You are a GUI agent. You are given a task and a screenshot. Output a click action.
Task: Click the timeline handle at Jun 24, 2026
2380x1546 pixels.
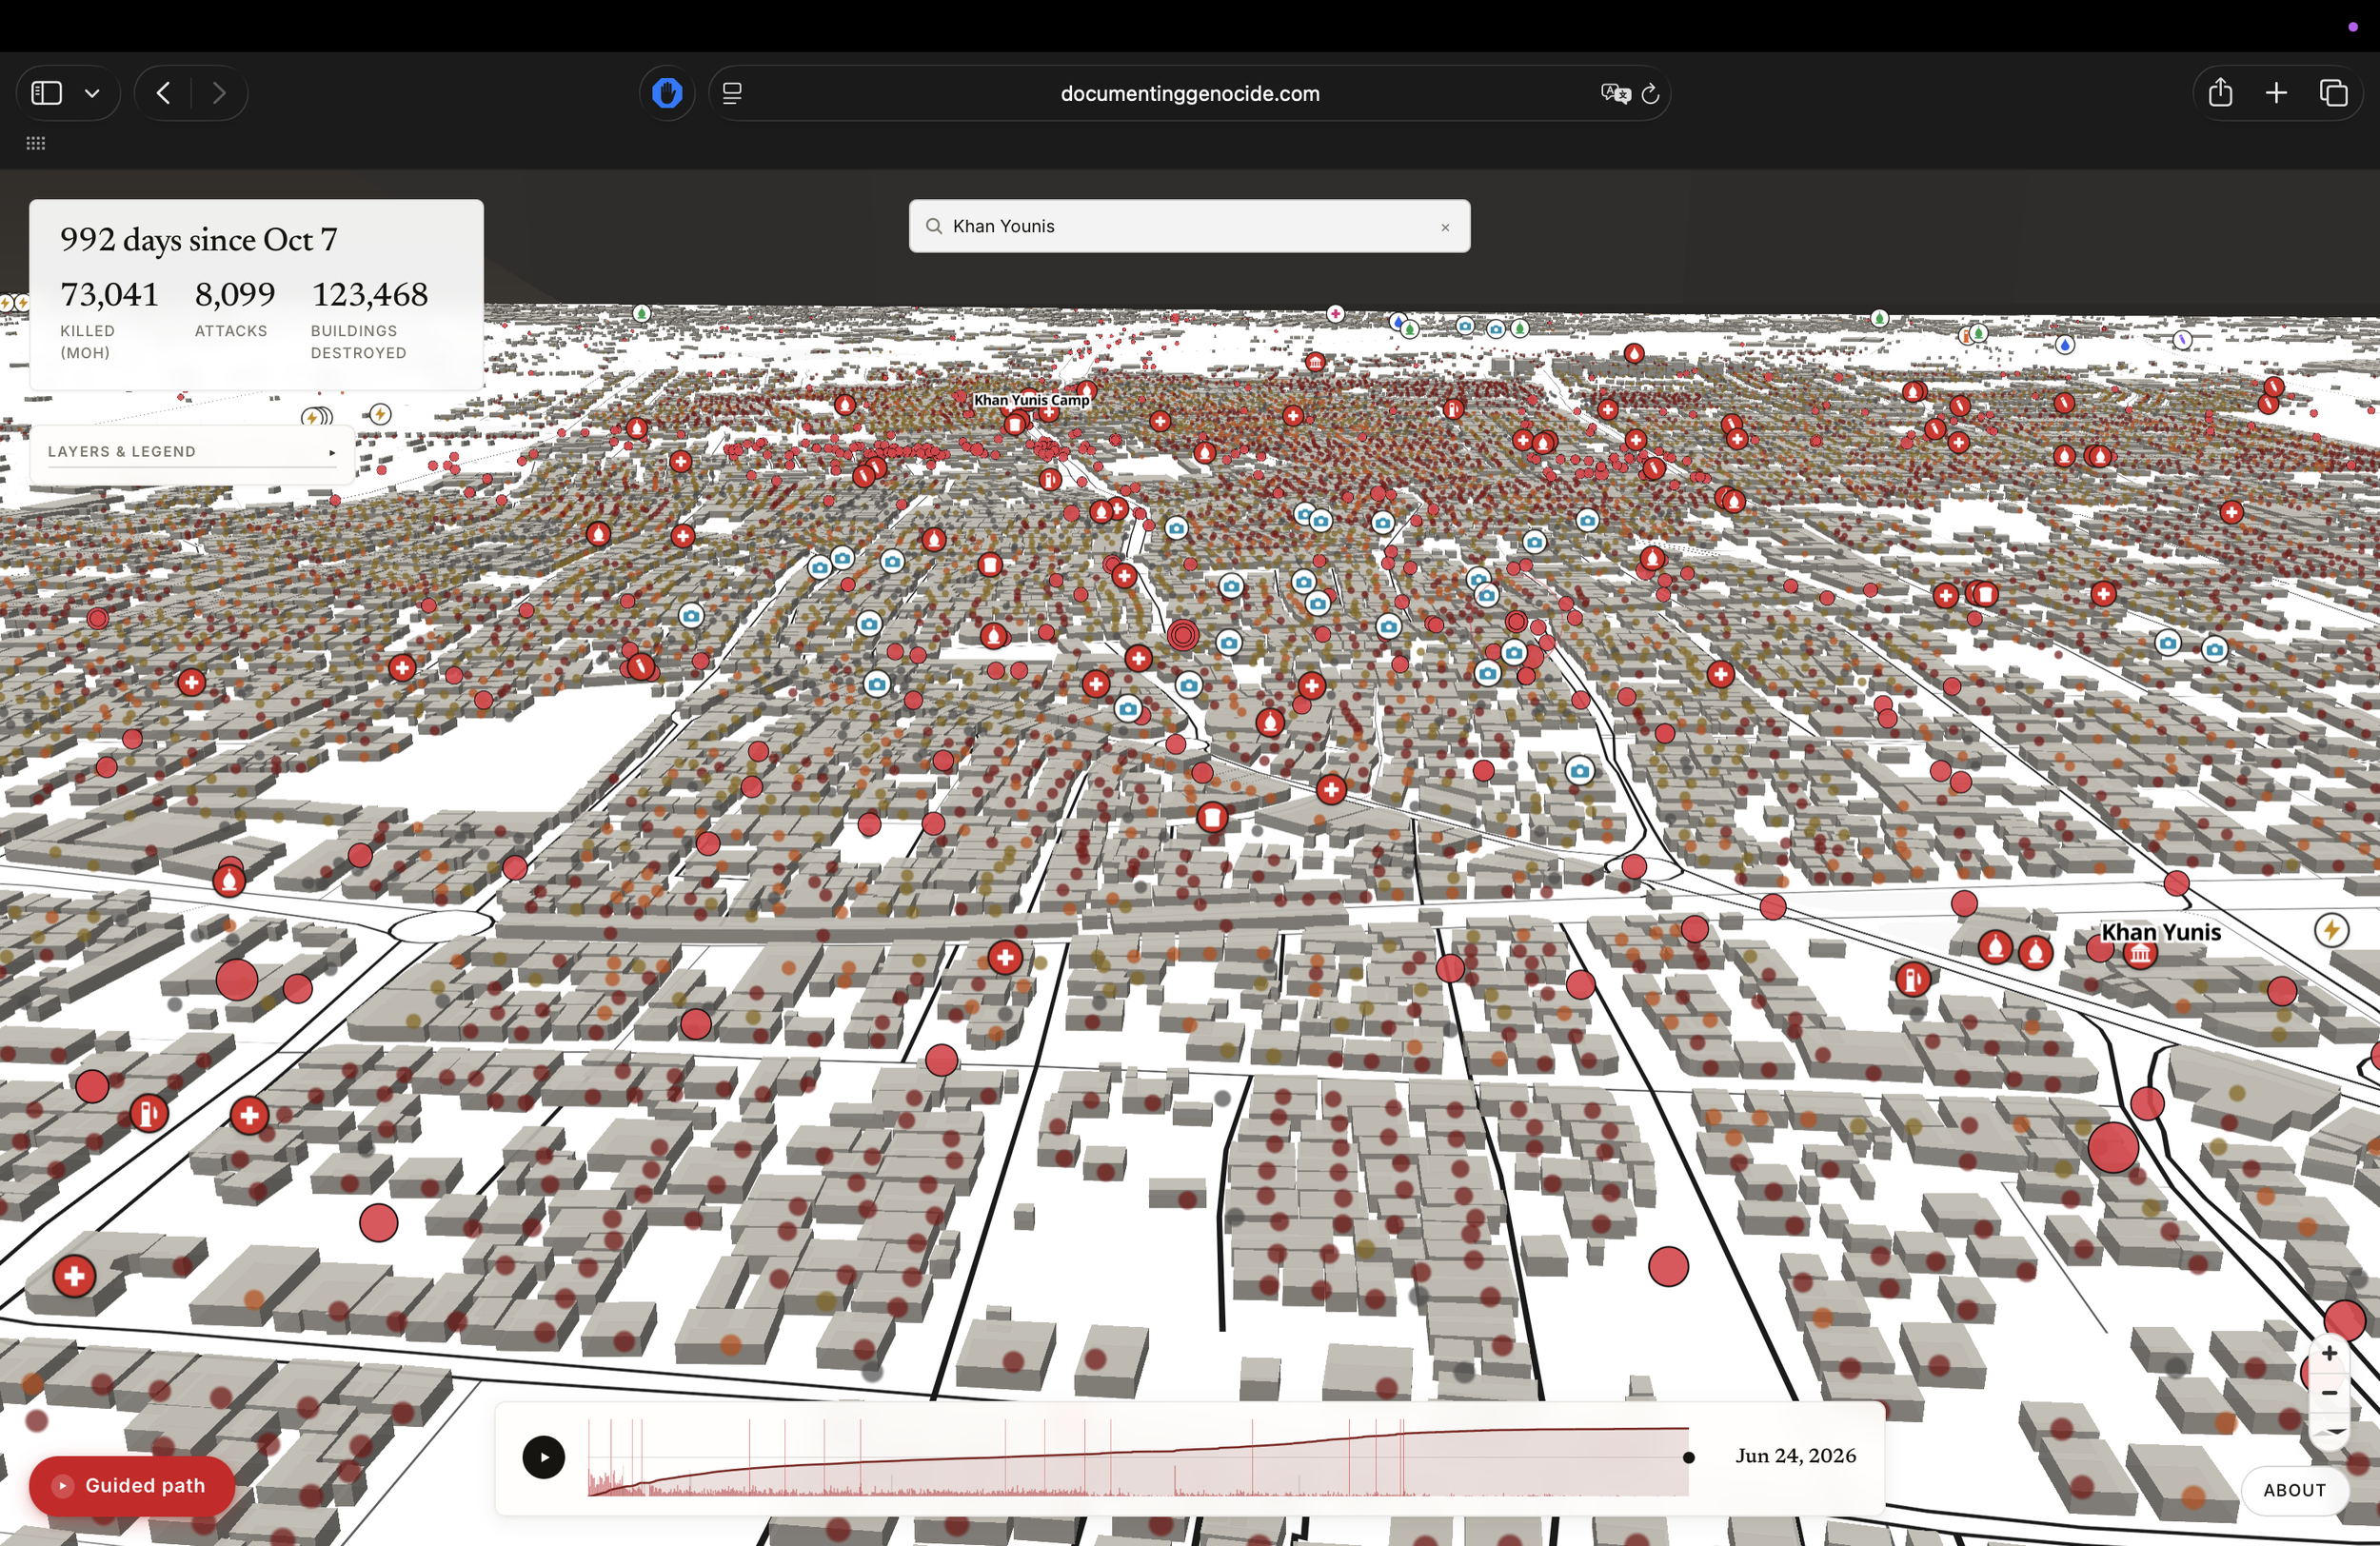(x=1689, y=1457)
